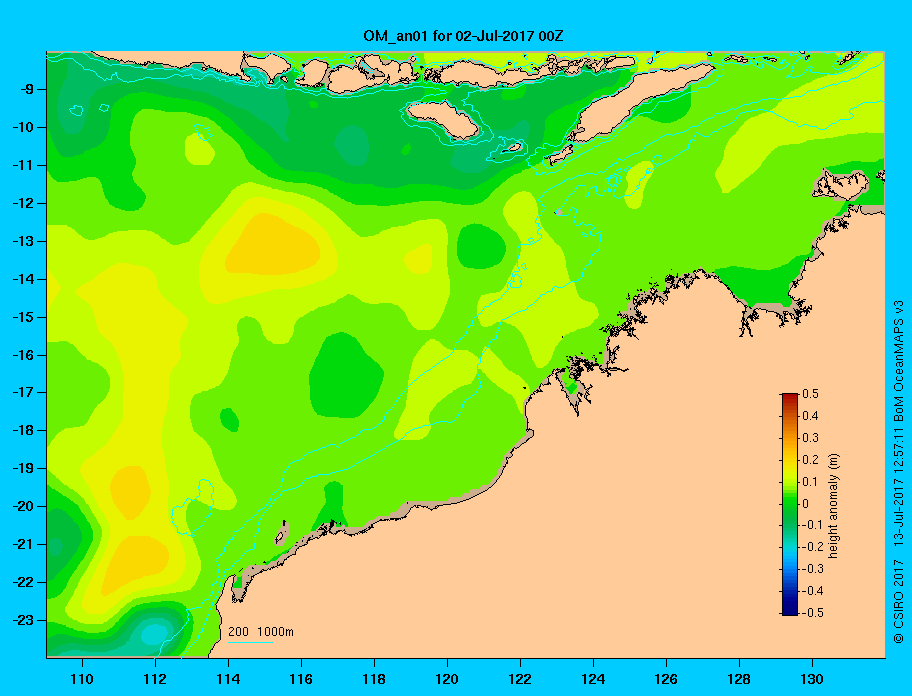Click the 120 longitude axis label
The width and height of the screenshot is (912, 696).
447,679
